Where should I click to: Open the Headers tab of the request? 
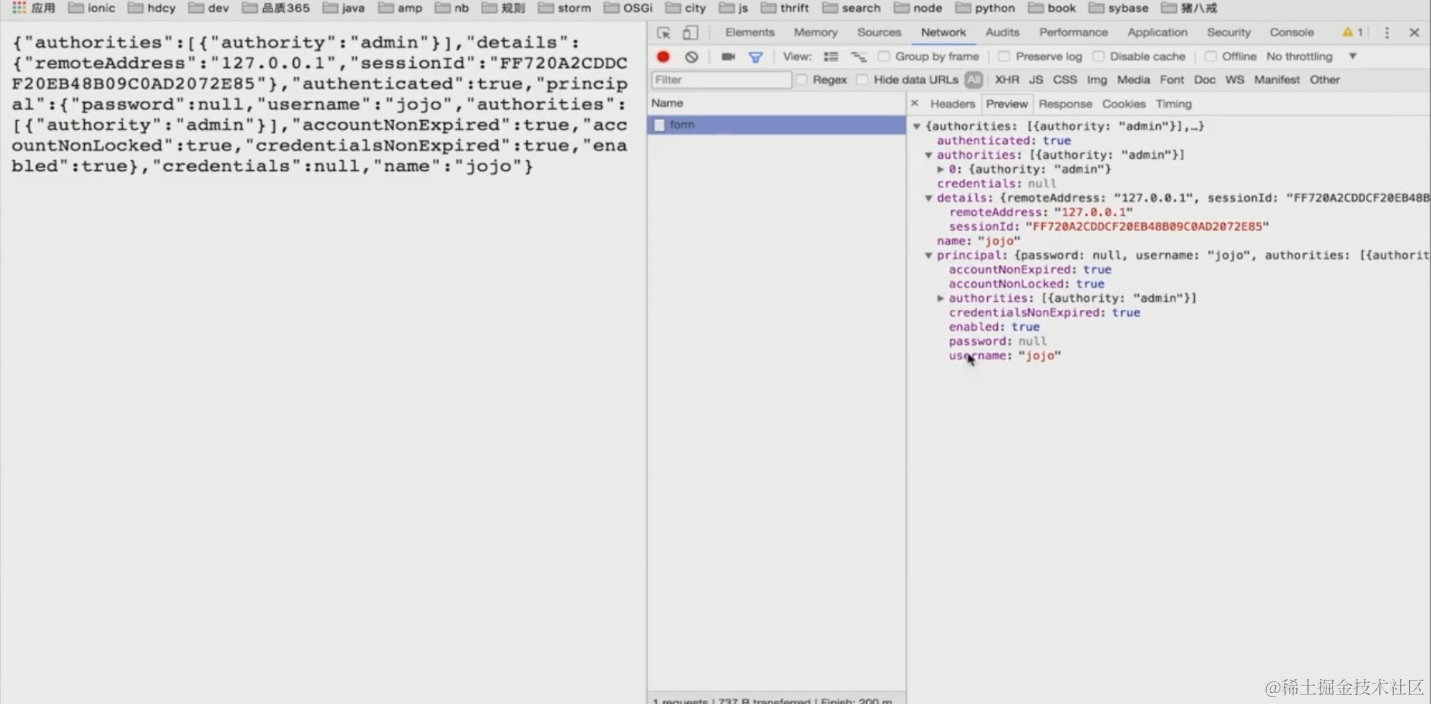[952, 104]
